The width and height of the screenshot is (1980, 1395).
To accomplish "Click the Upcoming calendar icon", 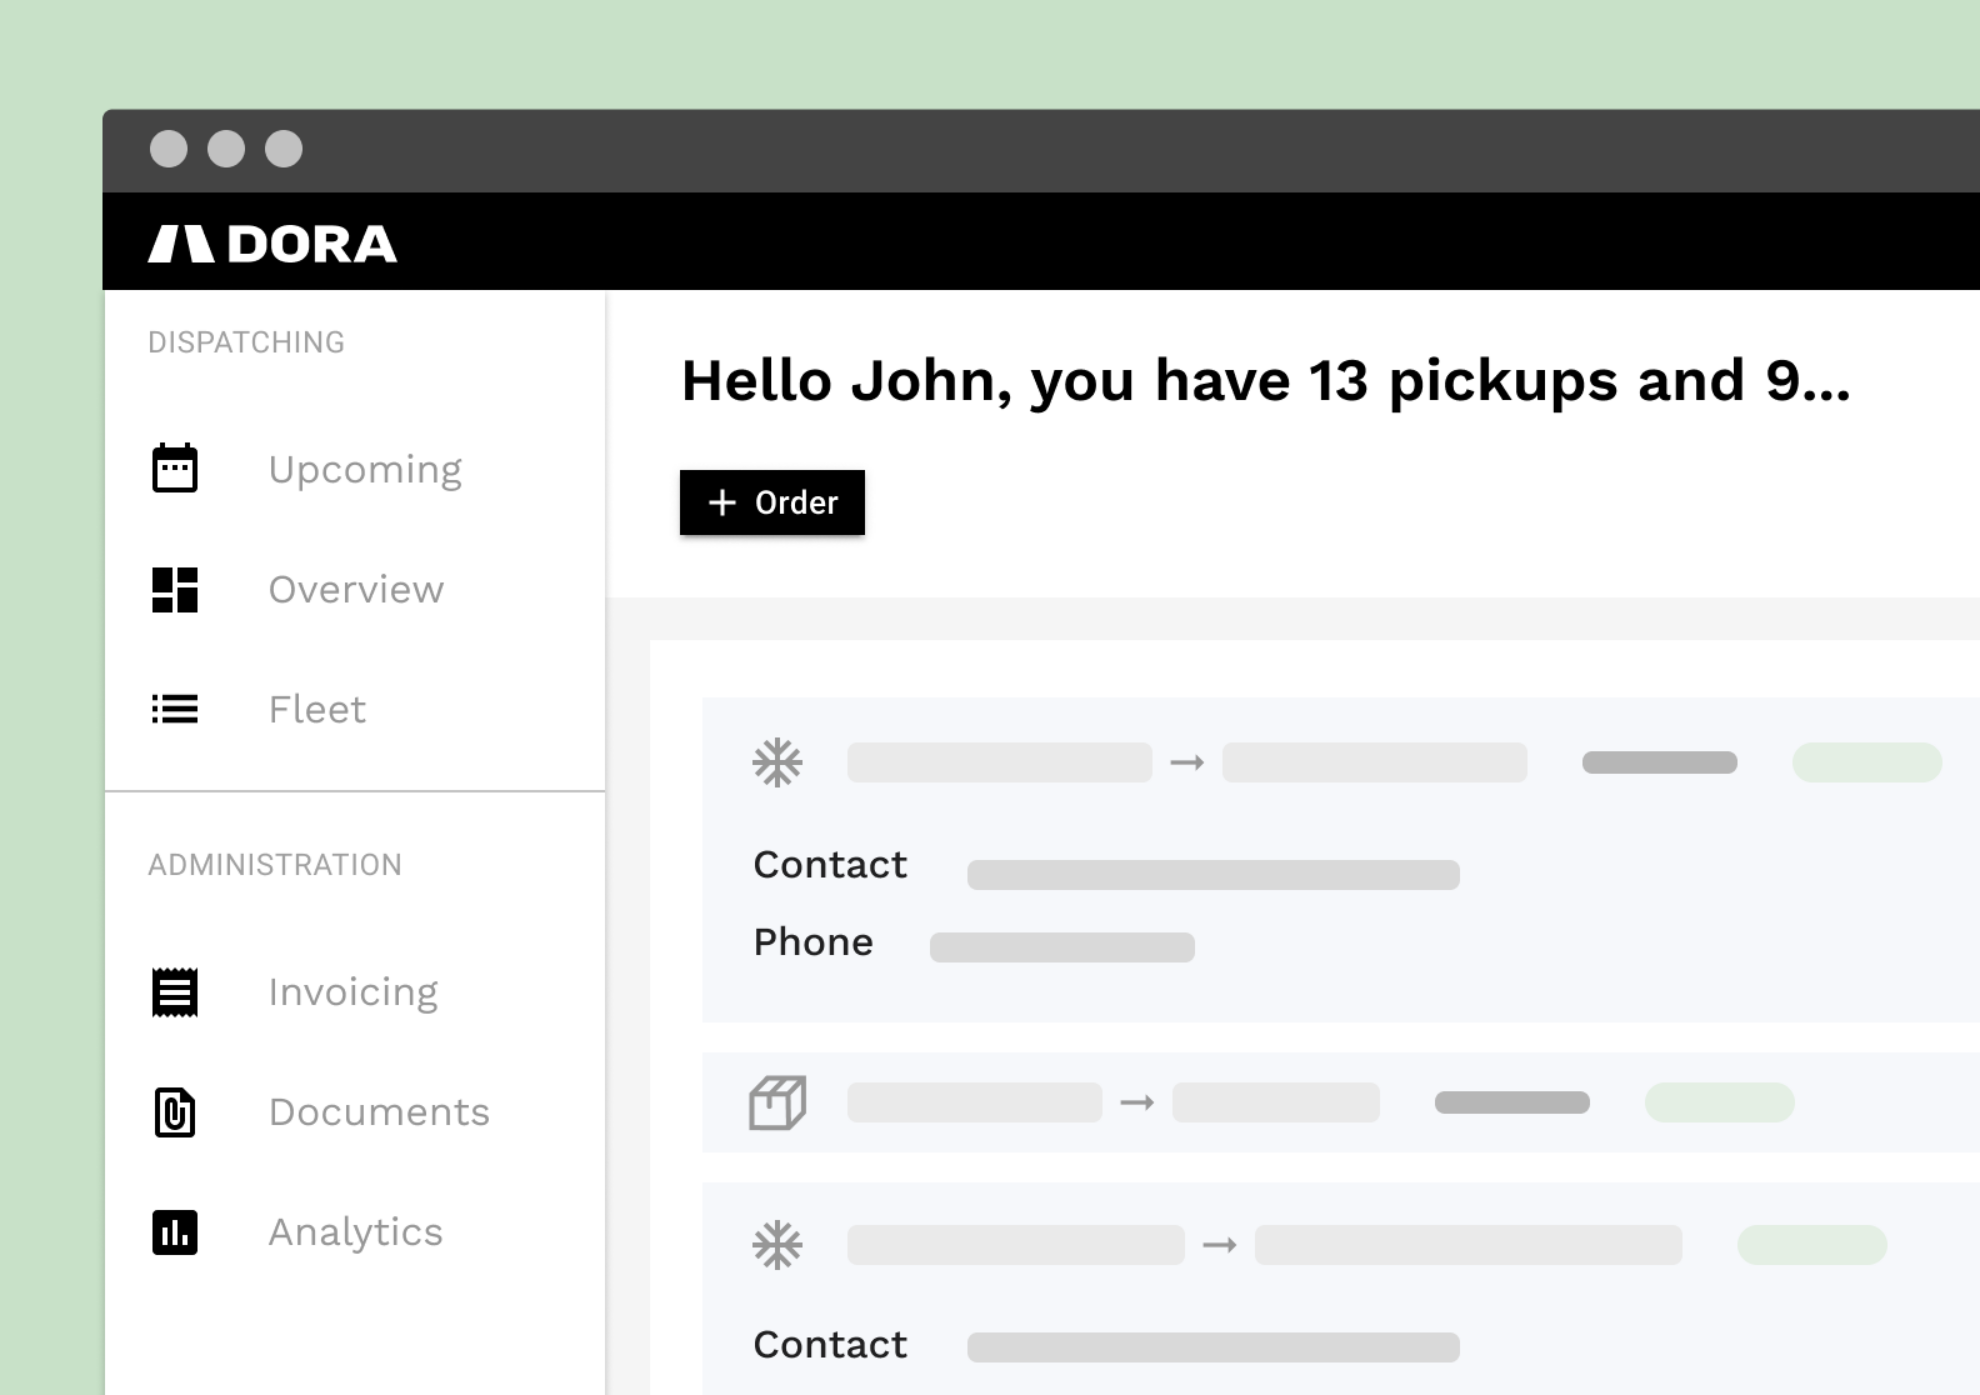I will click(174, 469).
